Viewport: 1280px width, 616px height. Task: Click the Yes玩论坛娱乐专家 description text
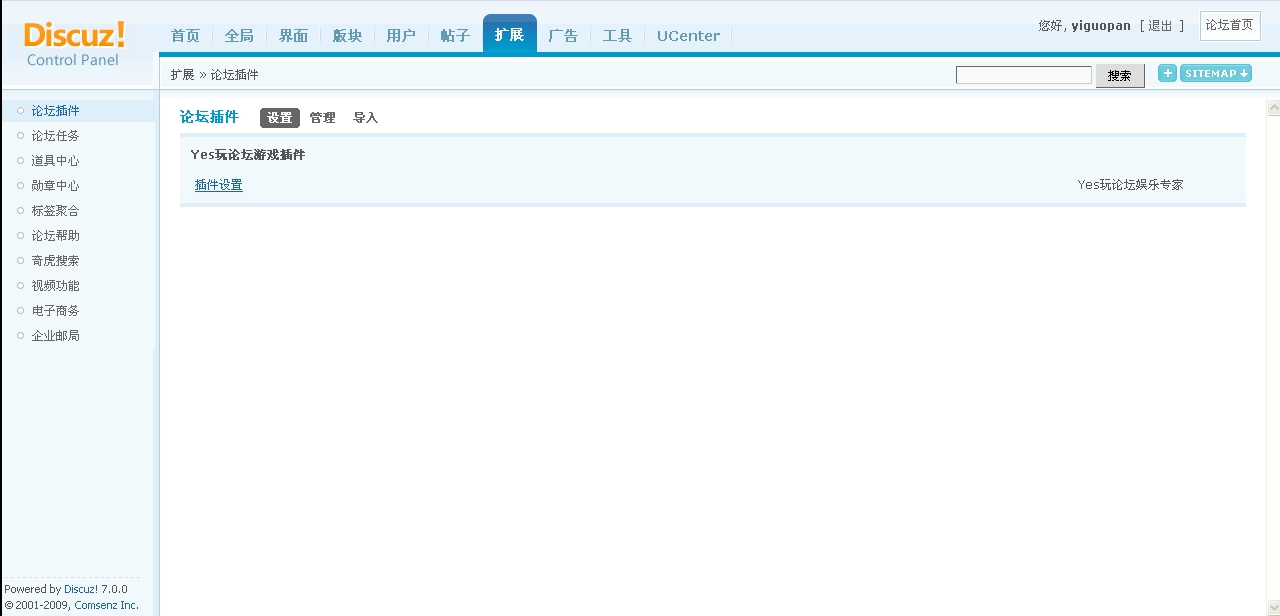[x=1130, y=185]
